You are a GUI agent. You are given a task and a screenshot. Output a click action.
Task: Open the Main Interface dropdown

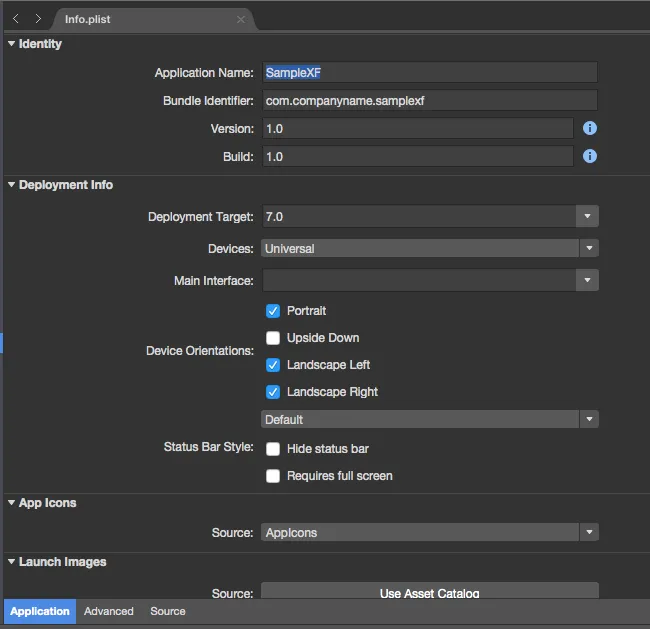(588, 280)
